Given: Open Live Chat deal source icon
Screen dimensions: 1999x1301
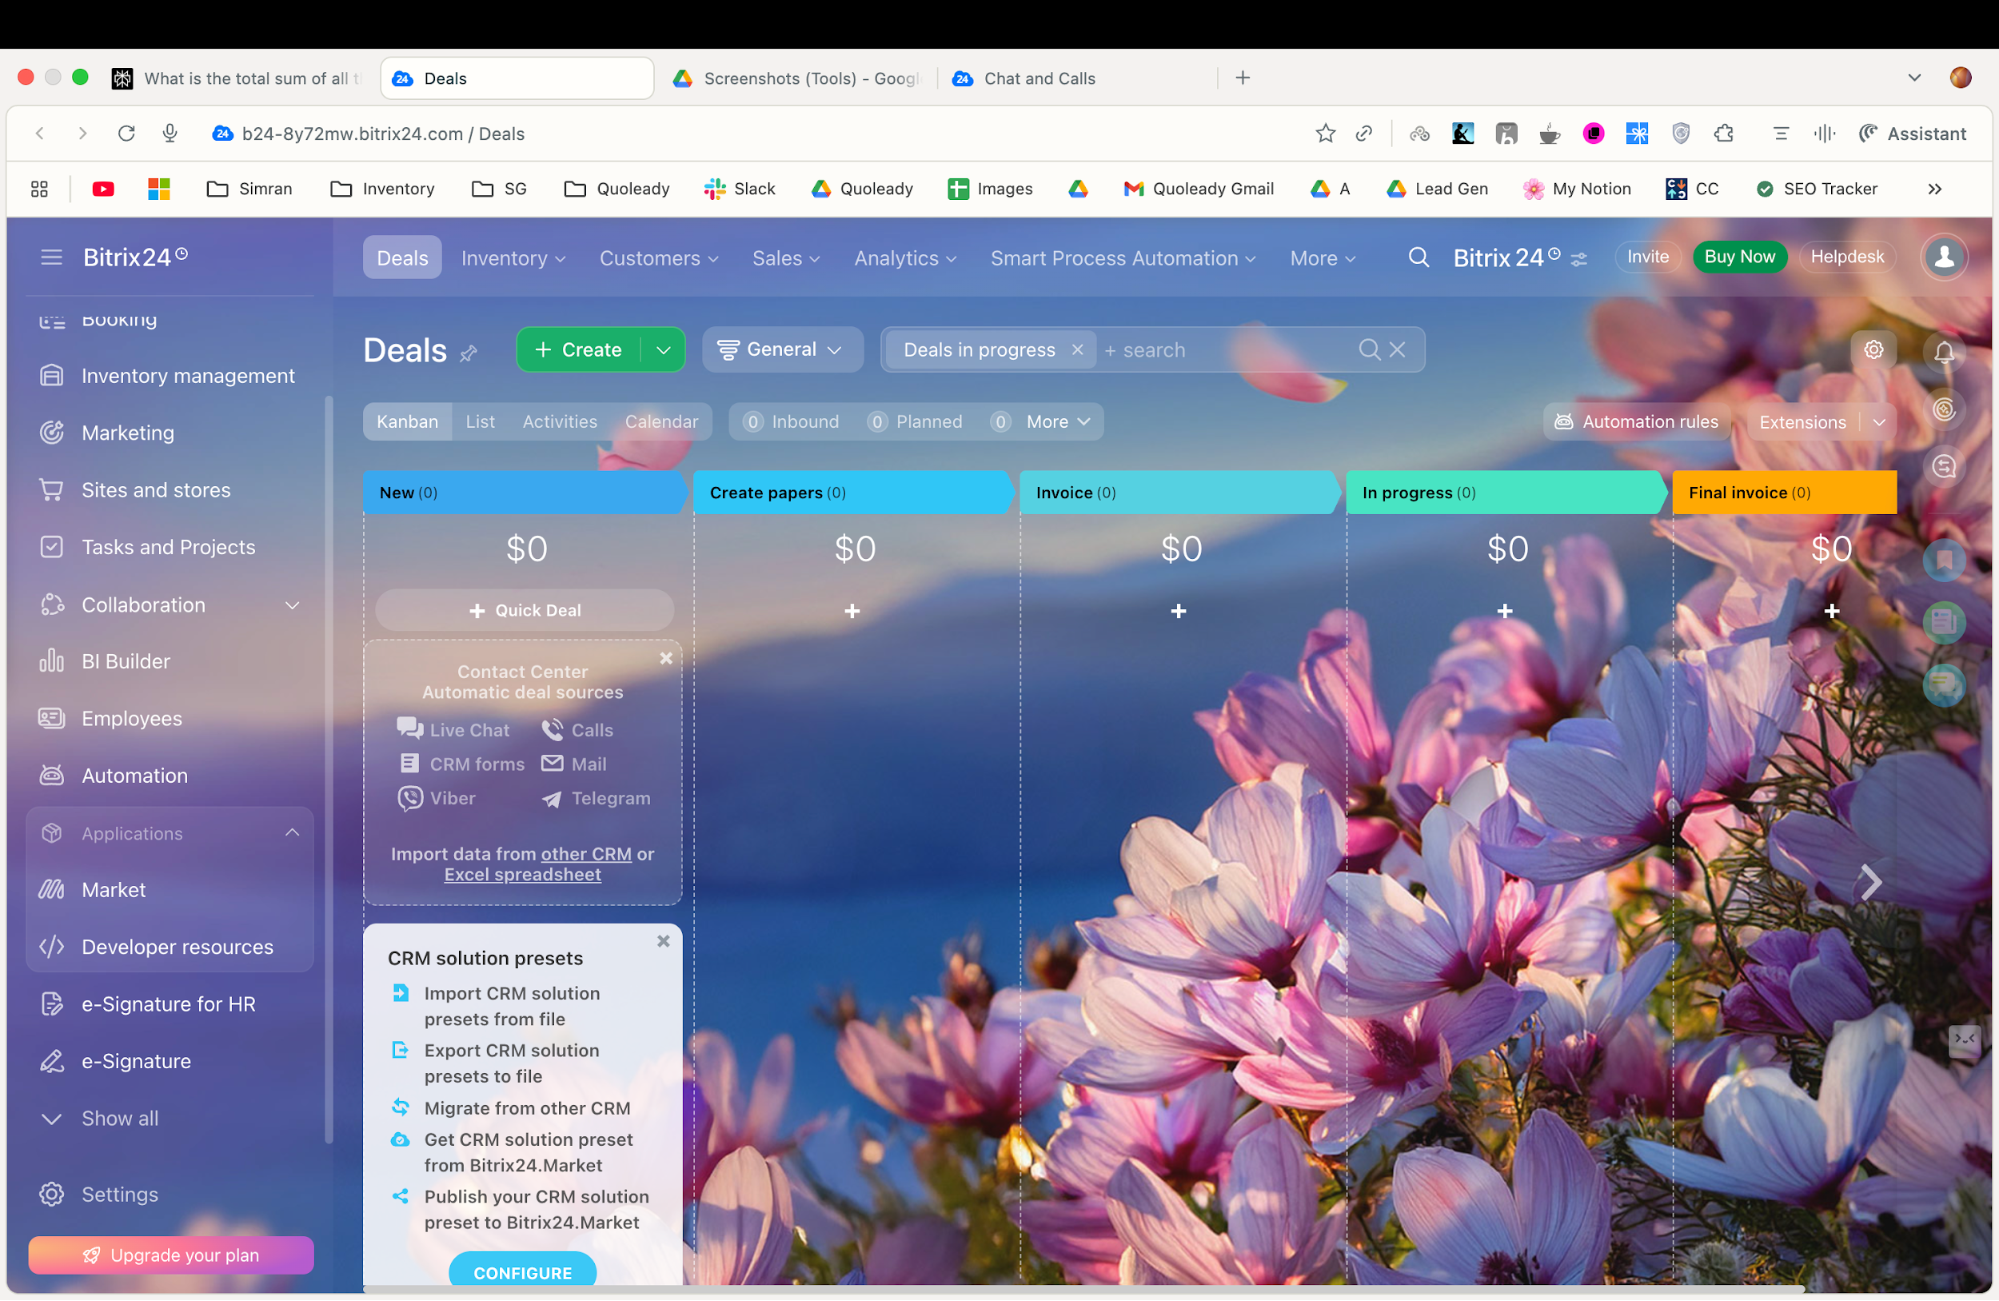Looking at the screenshot, I should pyautogui.click(x=409, y=729).
